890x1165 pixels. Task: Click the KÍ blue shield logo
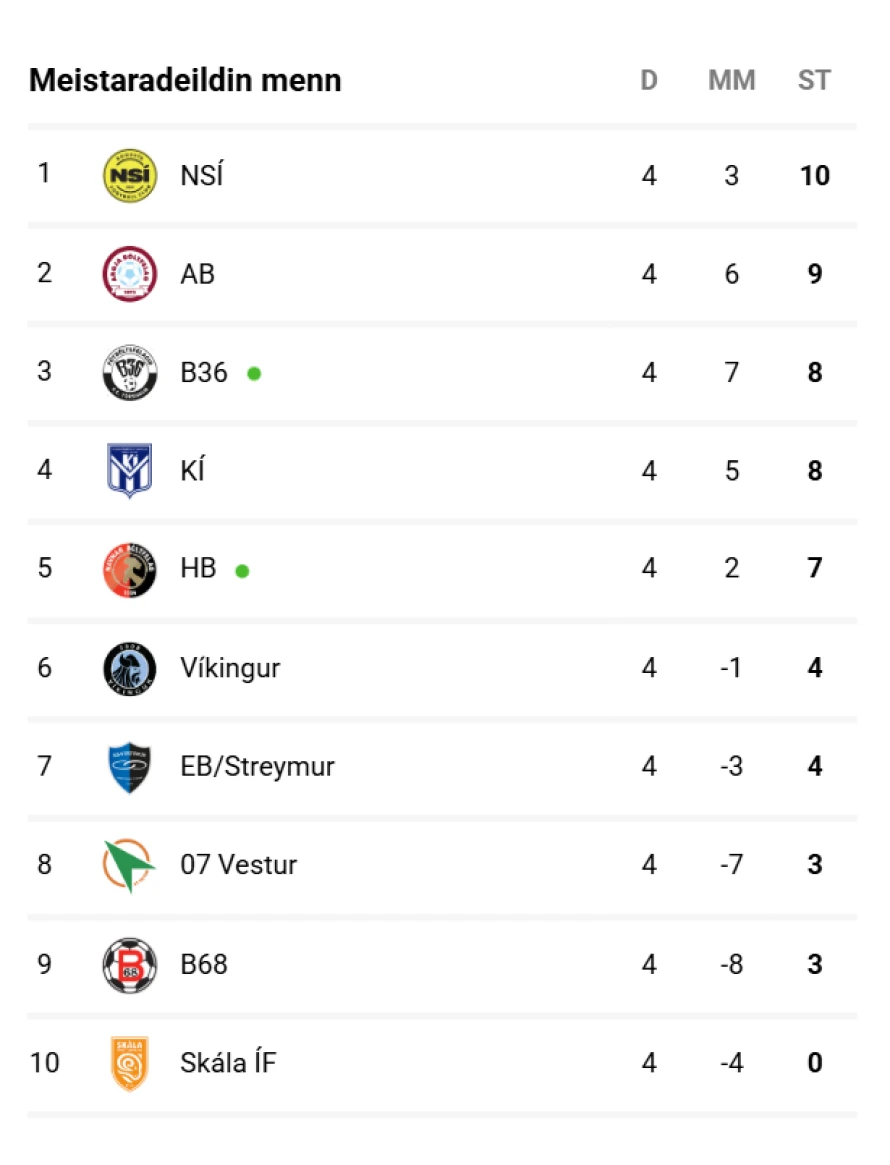pos(130,471)
